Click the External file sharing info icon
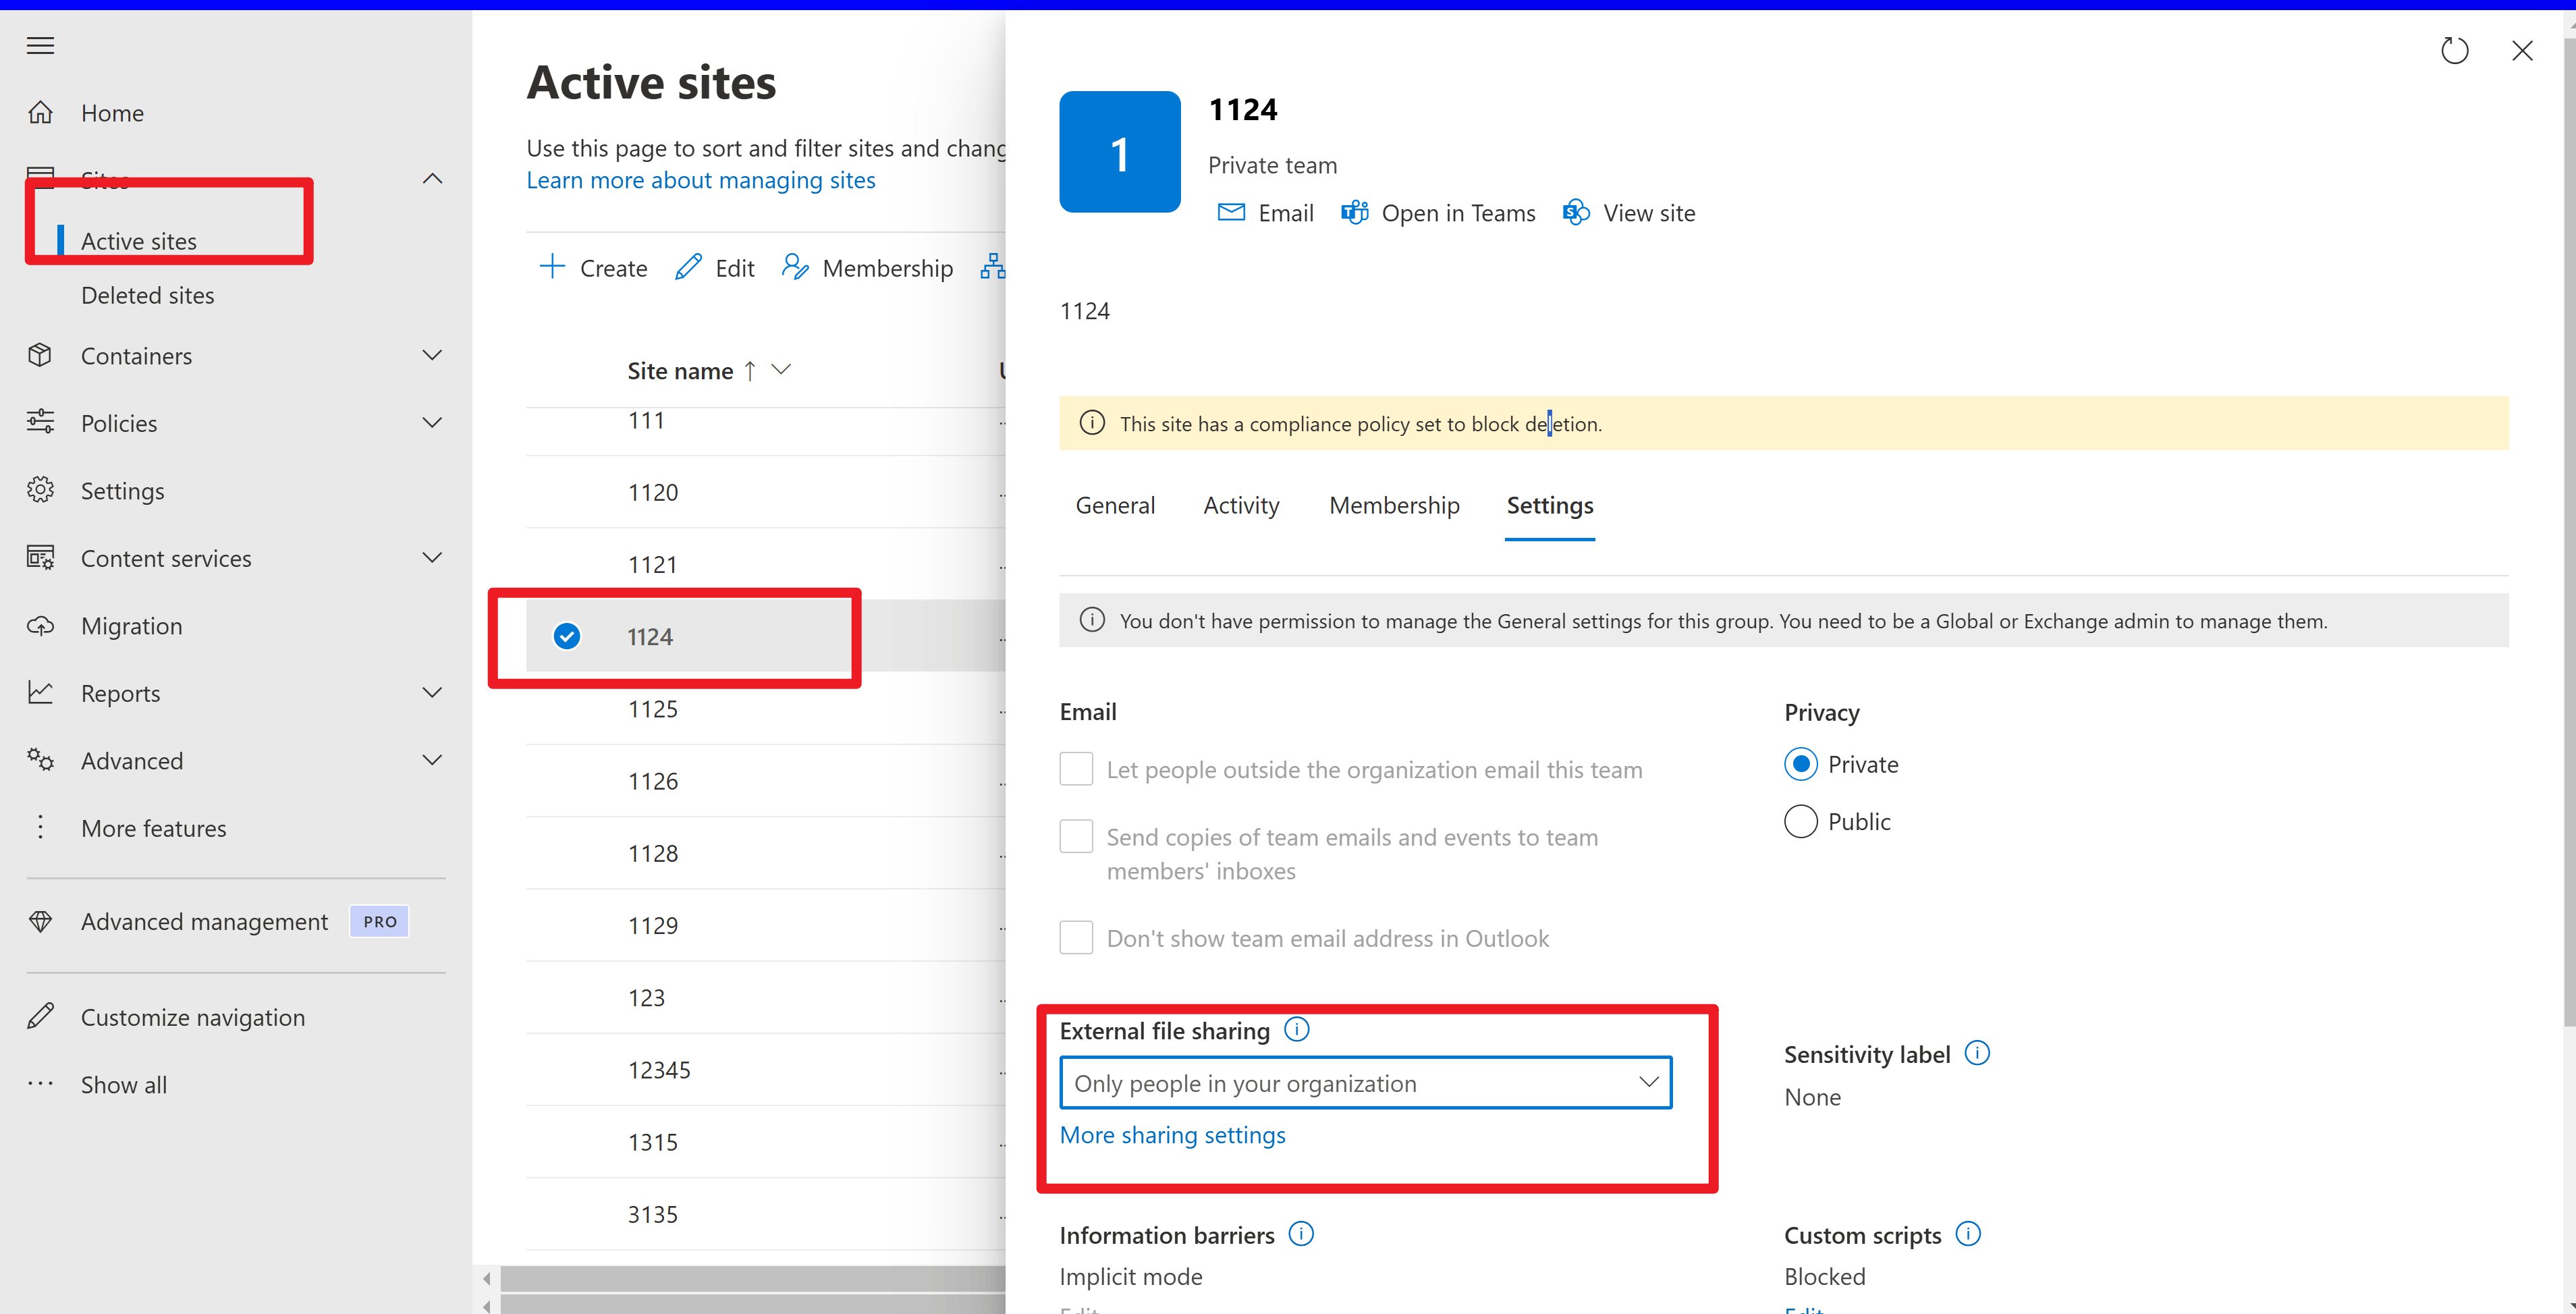 (x=1297, y=1029)
